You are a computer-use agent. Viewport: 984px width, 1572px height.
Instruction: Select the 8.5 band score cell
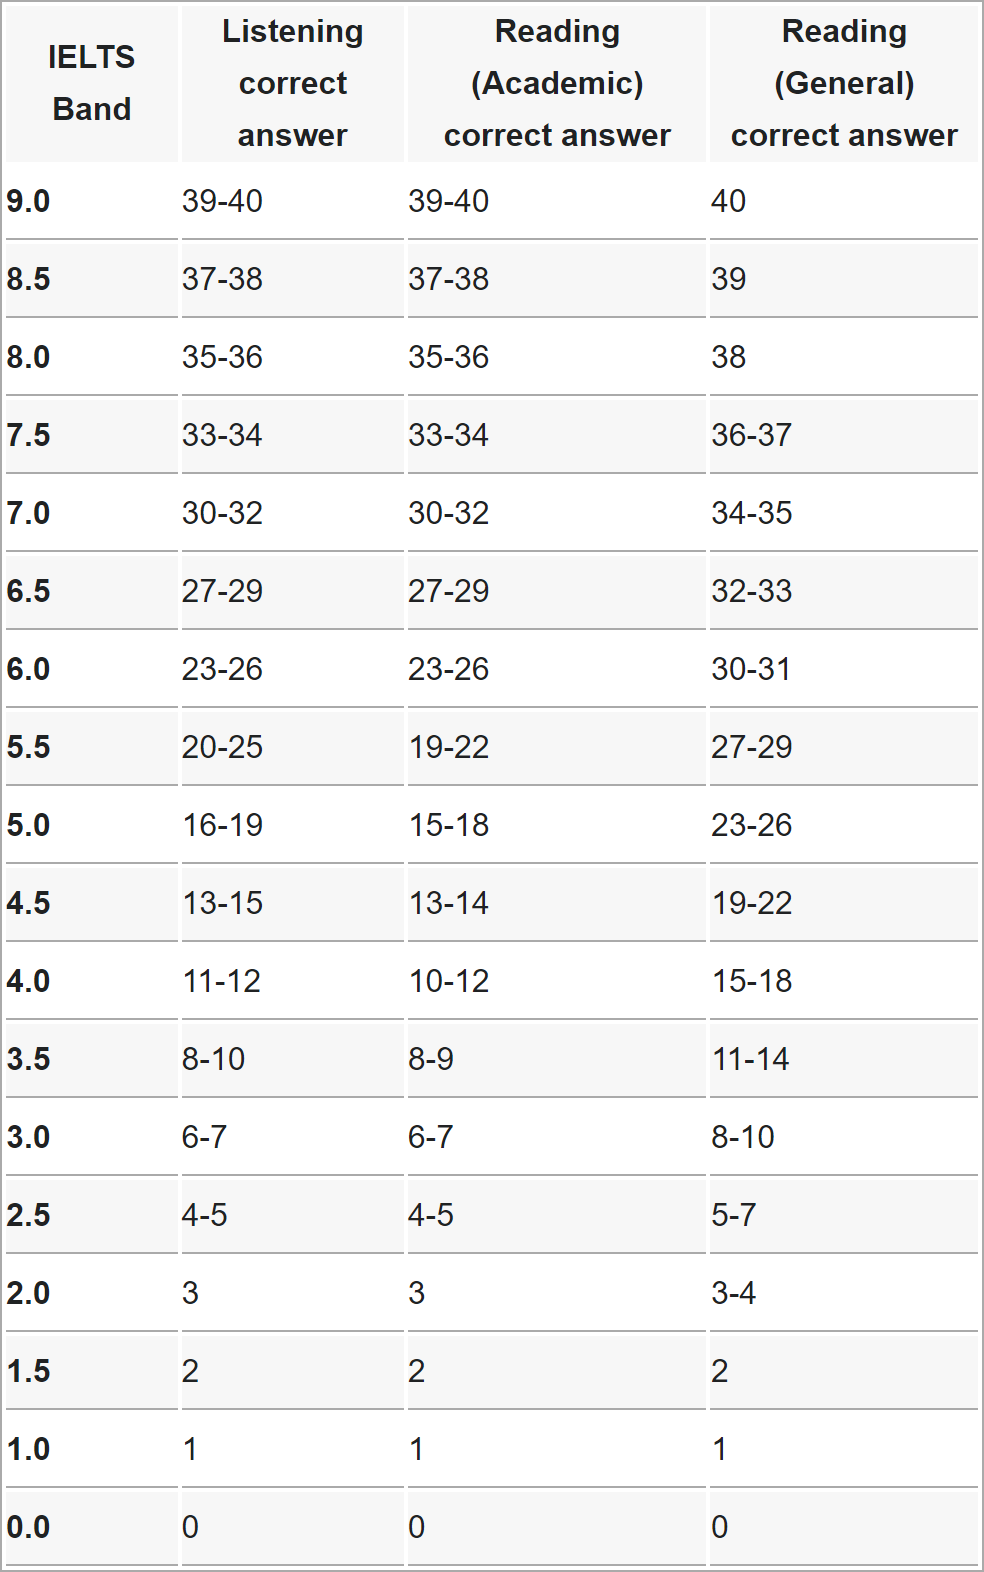tap(29, 279)
